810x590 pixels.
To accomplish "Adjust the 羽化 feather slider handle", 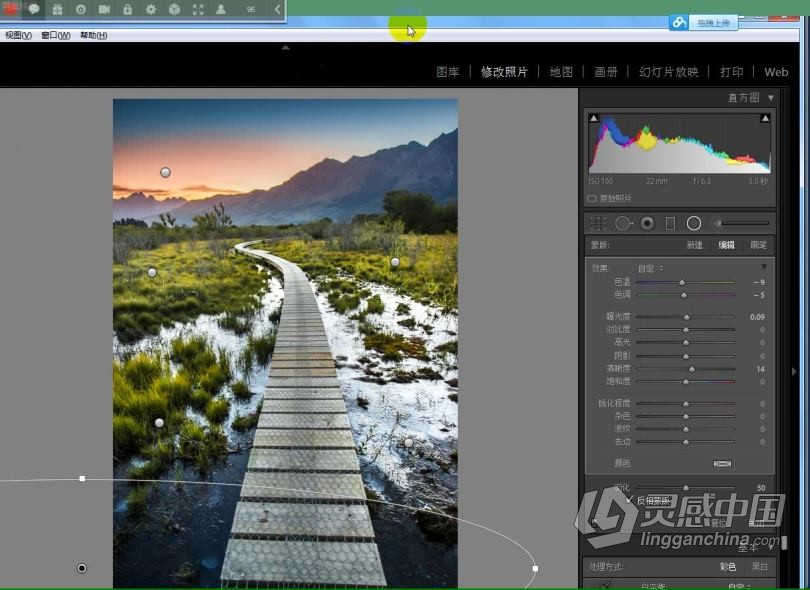I will 686,488.
